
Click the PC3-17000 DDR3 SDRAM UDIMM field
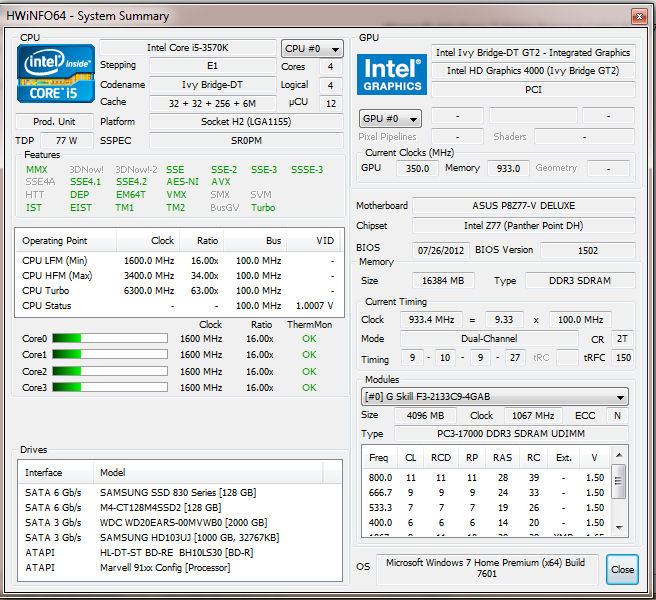coord(511,434)
